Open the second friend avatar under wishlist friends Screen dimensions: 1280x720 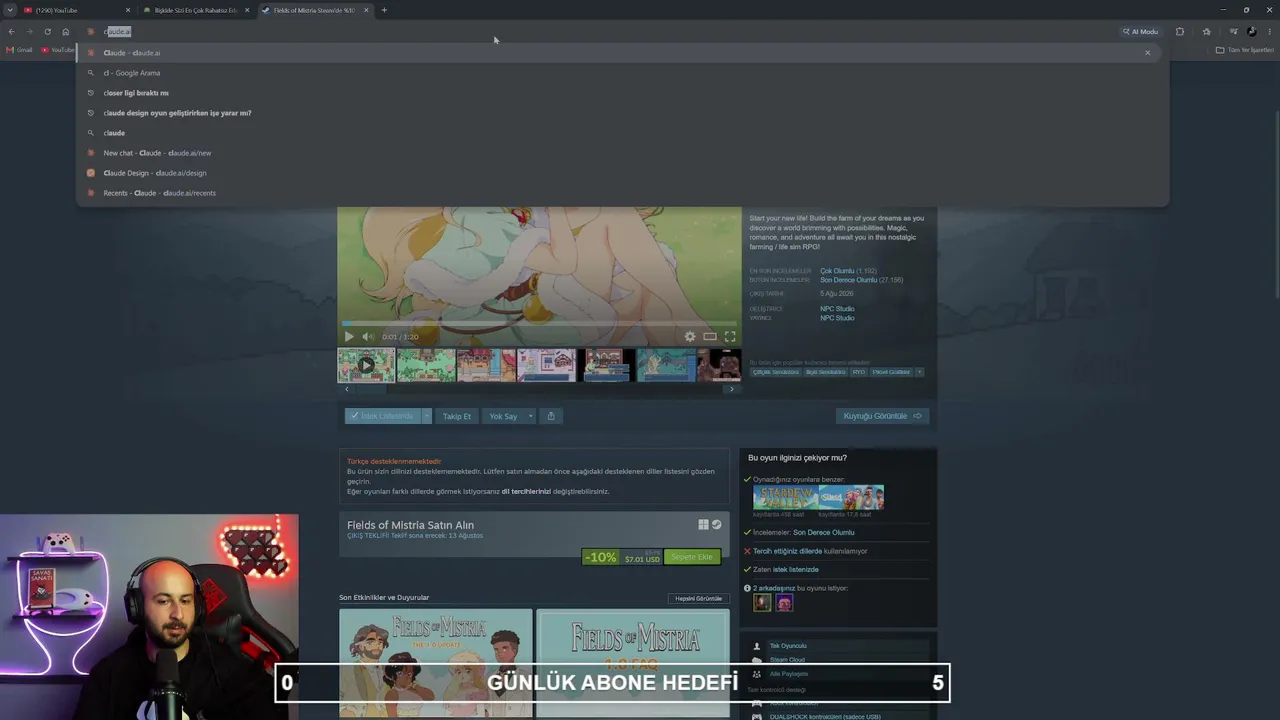point(784,602)
